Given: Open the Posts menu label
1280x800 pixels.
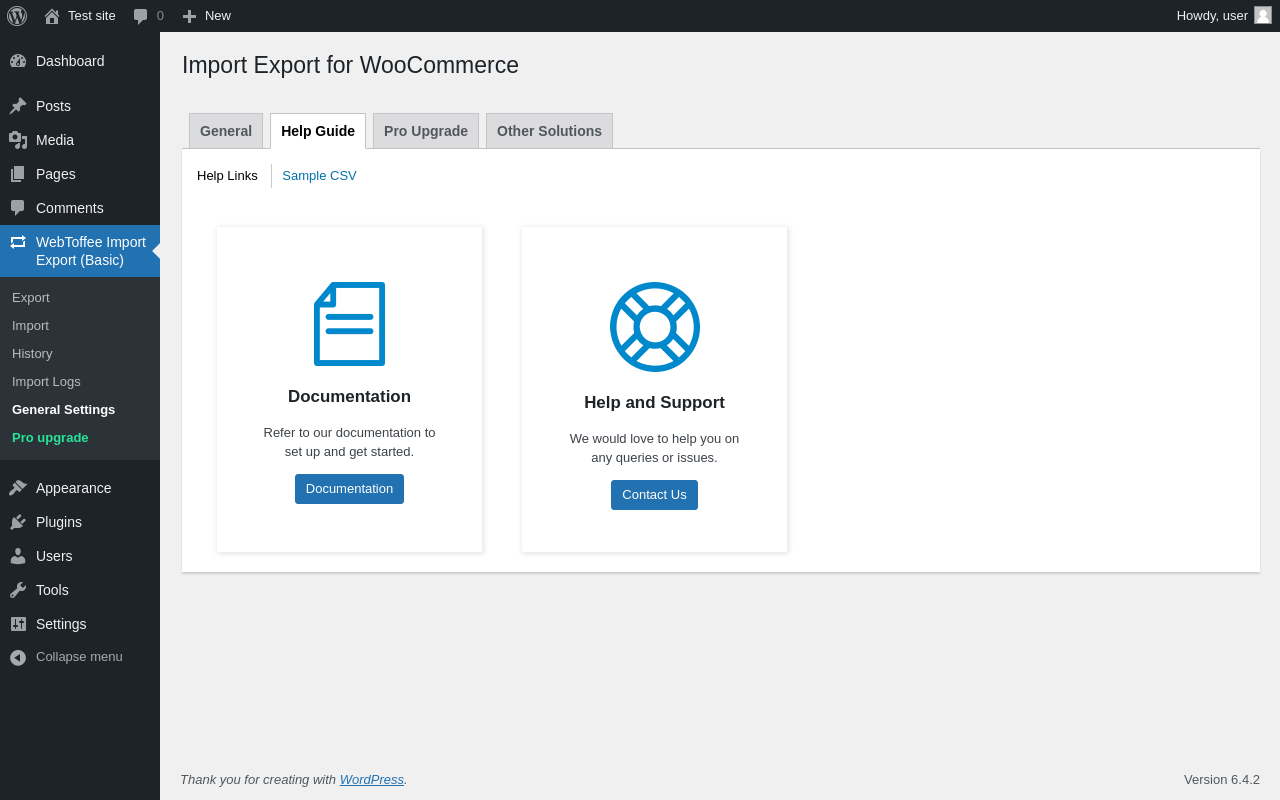Looking at the screenshot, I should [x=53, y=106].
